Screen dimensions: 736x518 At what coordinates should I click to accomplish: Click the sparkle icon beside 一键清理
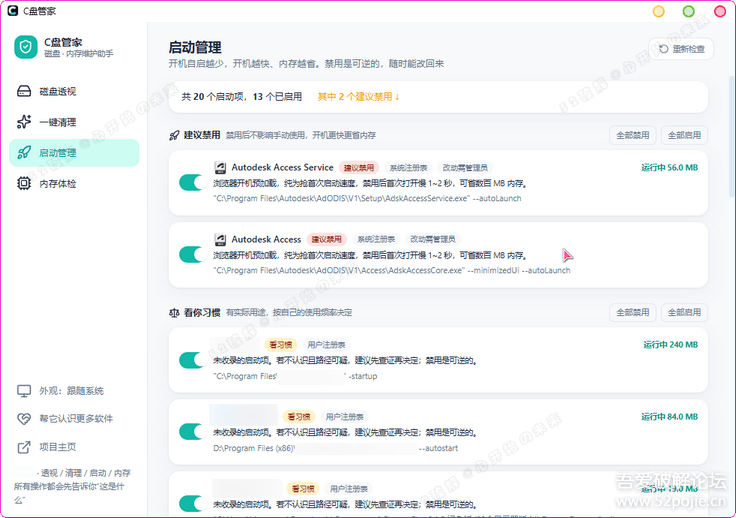(x=24, y=122)
